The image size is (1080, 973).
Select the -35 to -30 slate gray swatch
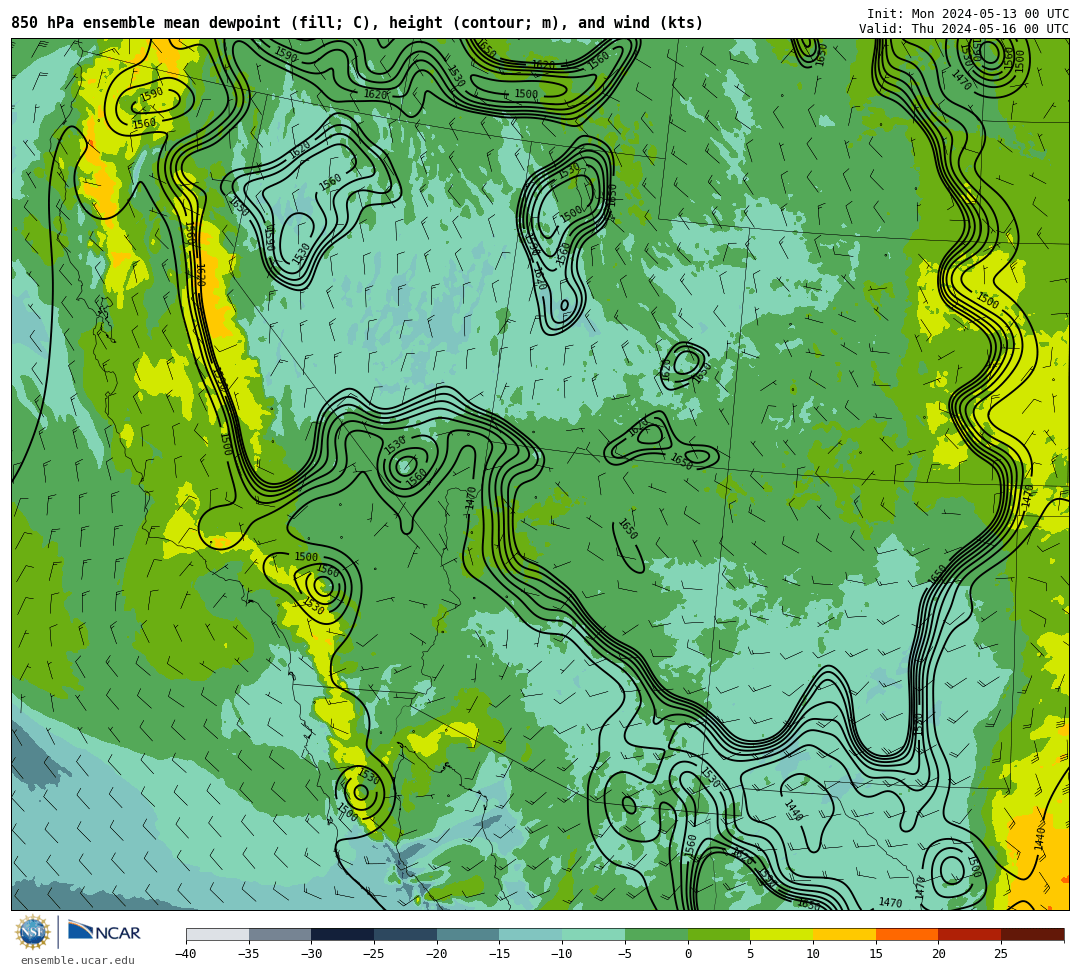click(x=280, y=934)
